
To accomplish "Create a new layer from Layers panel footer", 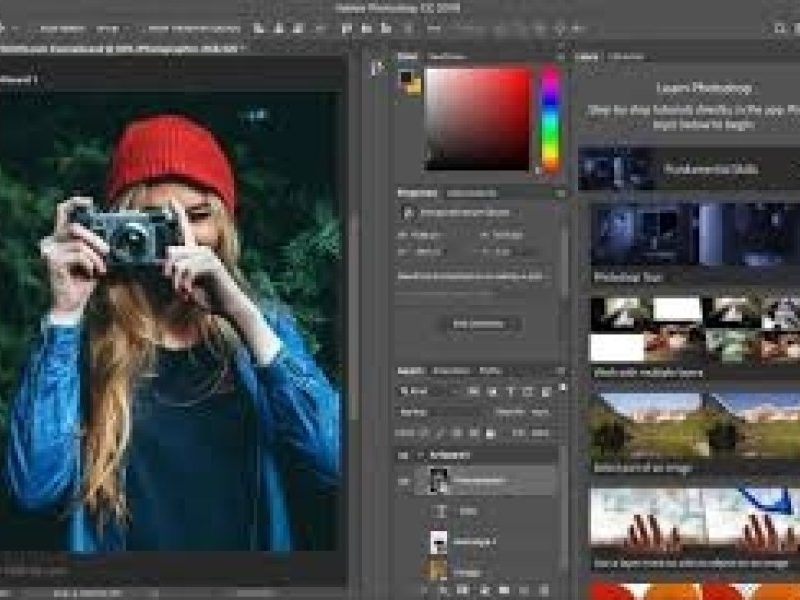I will 524,590.
